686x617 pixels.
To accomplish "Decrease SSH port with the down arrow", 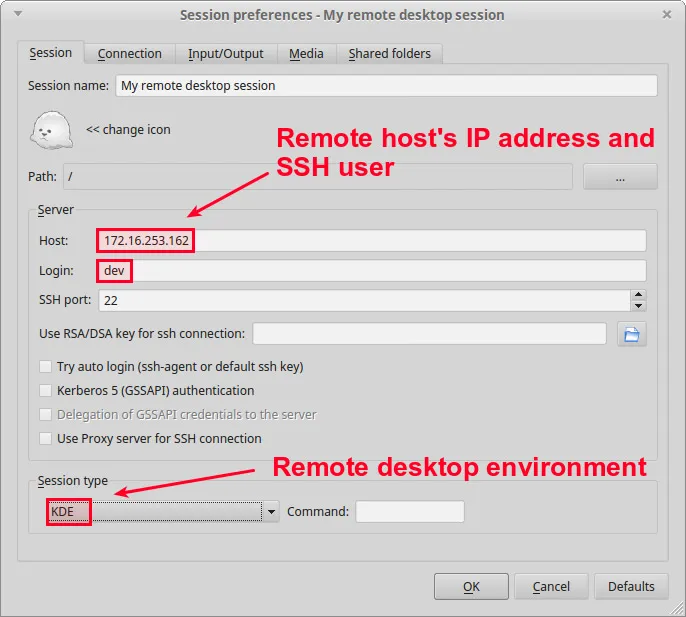I will click(638, 305).
